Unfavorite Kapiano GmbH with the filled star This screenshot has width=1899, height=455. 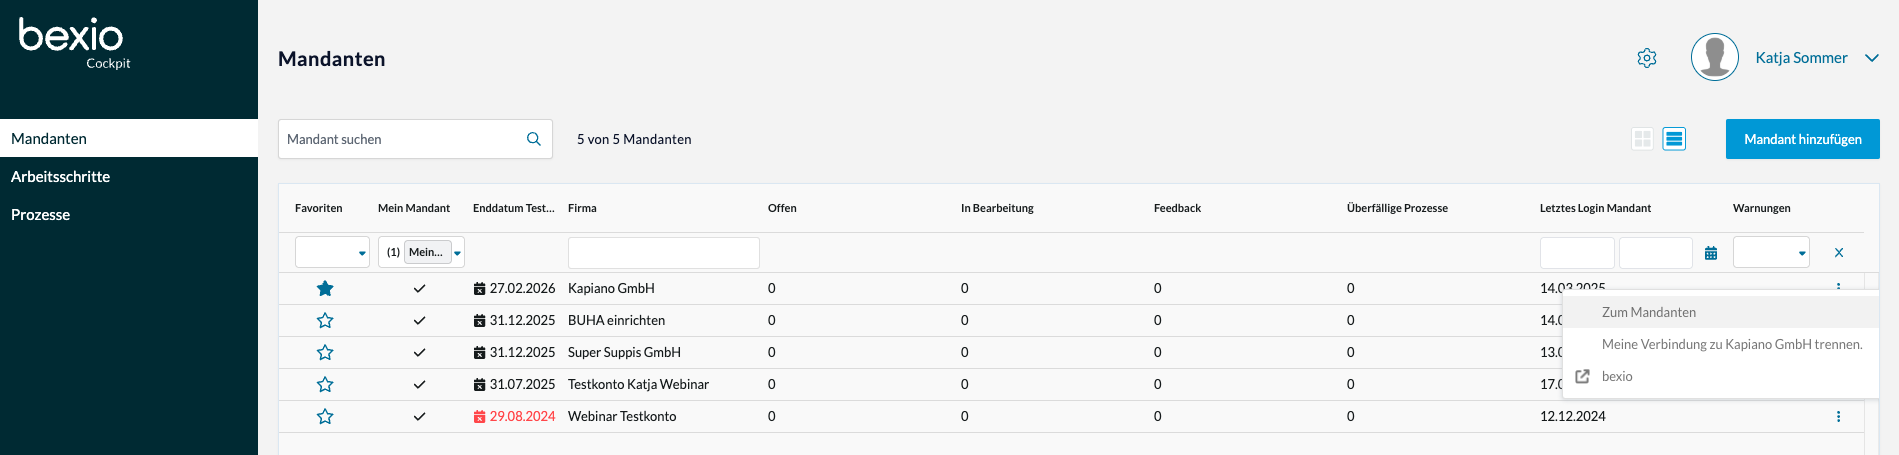(x=325, y=289)
